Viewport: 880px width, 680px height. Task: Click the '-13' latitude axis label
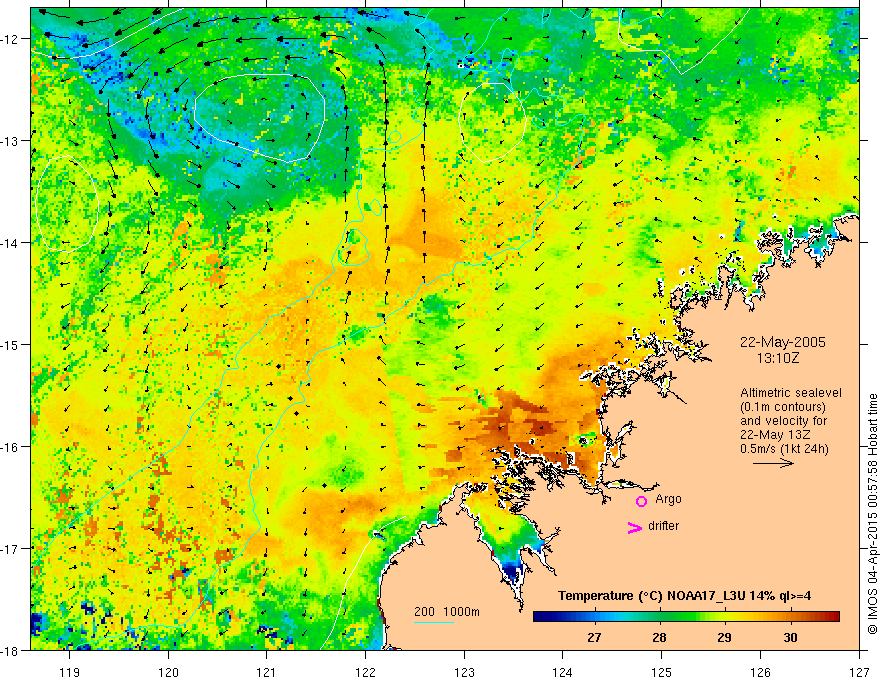pyautogui.click(x=10, y=141)
